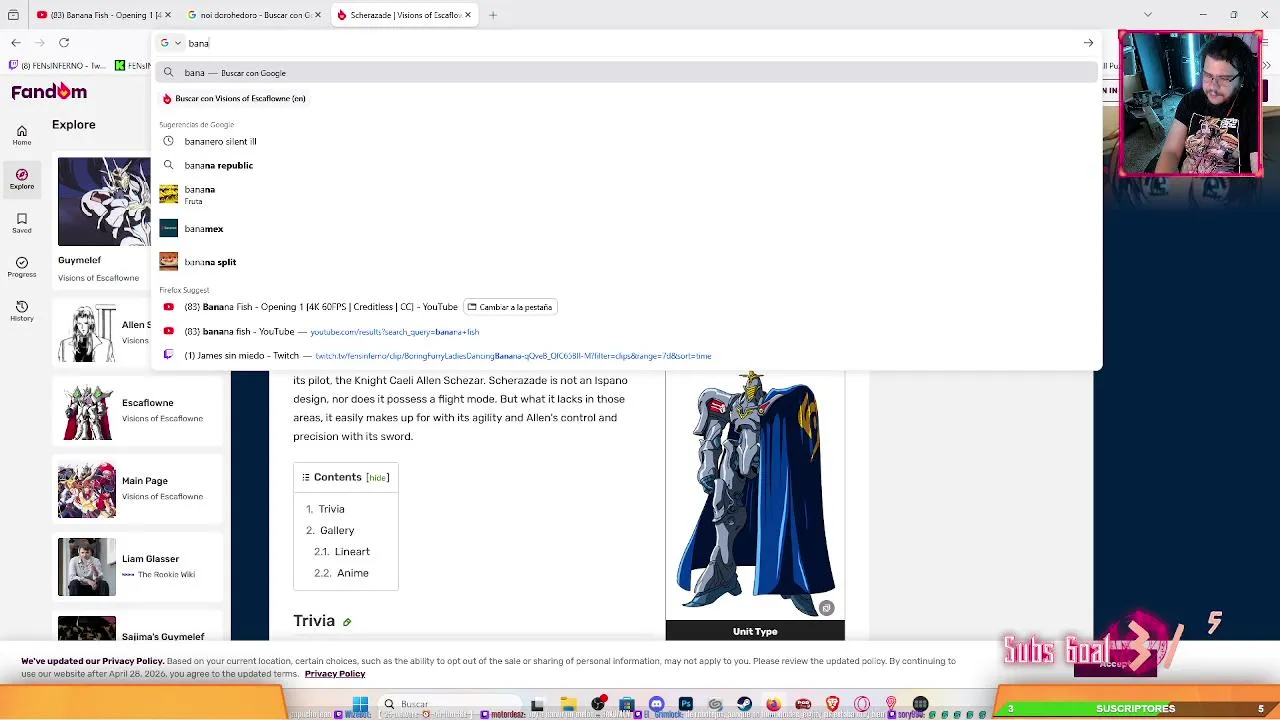Open Home in the Fandom sidebar
Viewport: 1280px width, 720px height.
click(x=22, y=135)
